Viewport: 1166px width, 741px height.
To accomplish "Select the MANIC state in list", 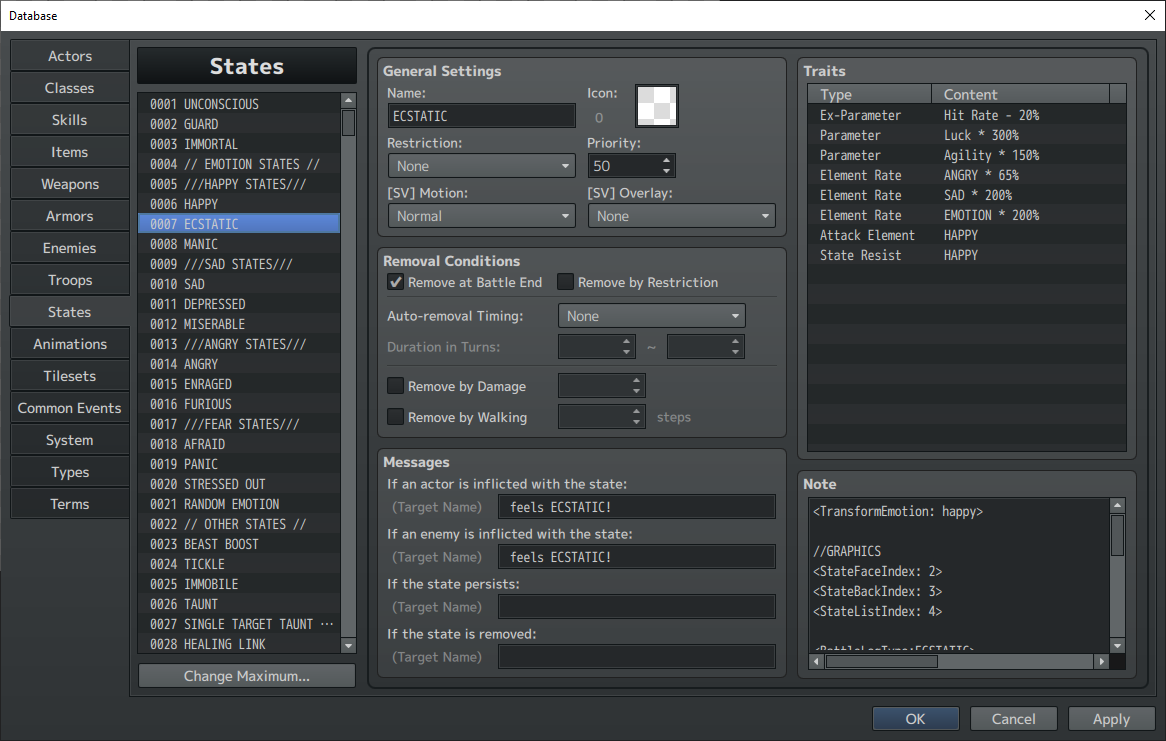I will tap(239, 244).
